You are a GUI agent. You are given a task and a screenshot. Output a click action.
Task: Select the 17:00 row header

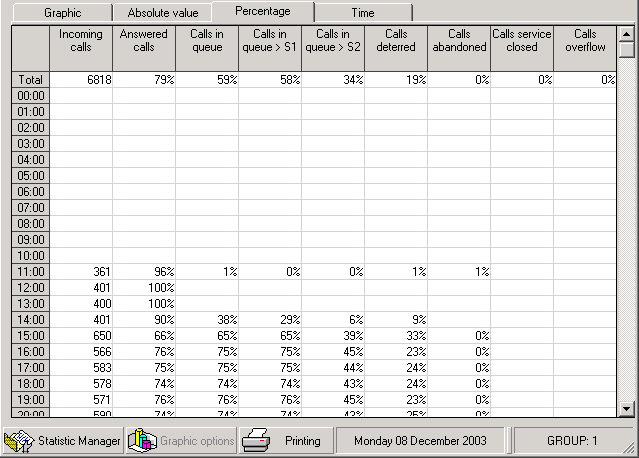coord(31,368)
